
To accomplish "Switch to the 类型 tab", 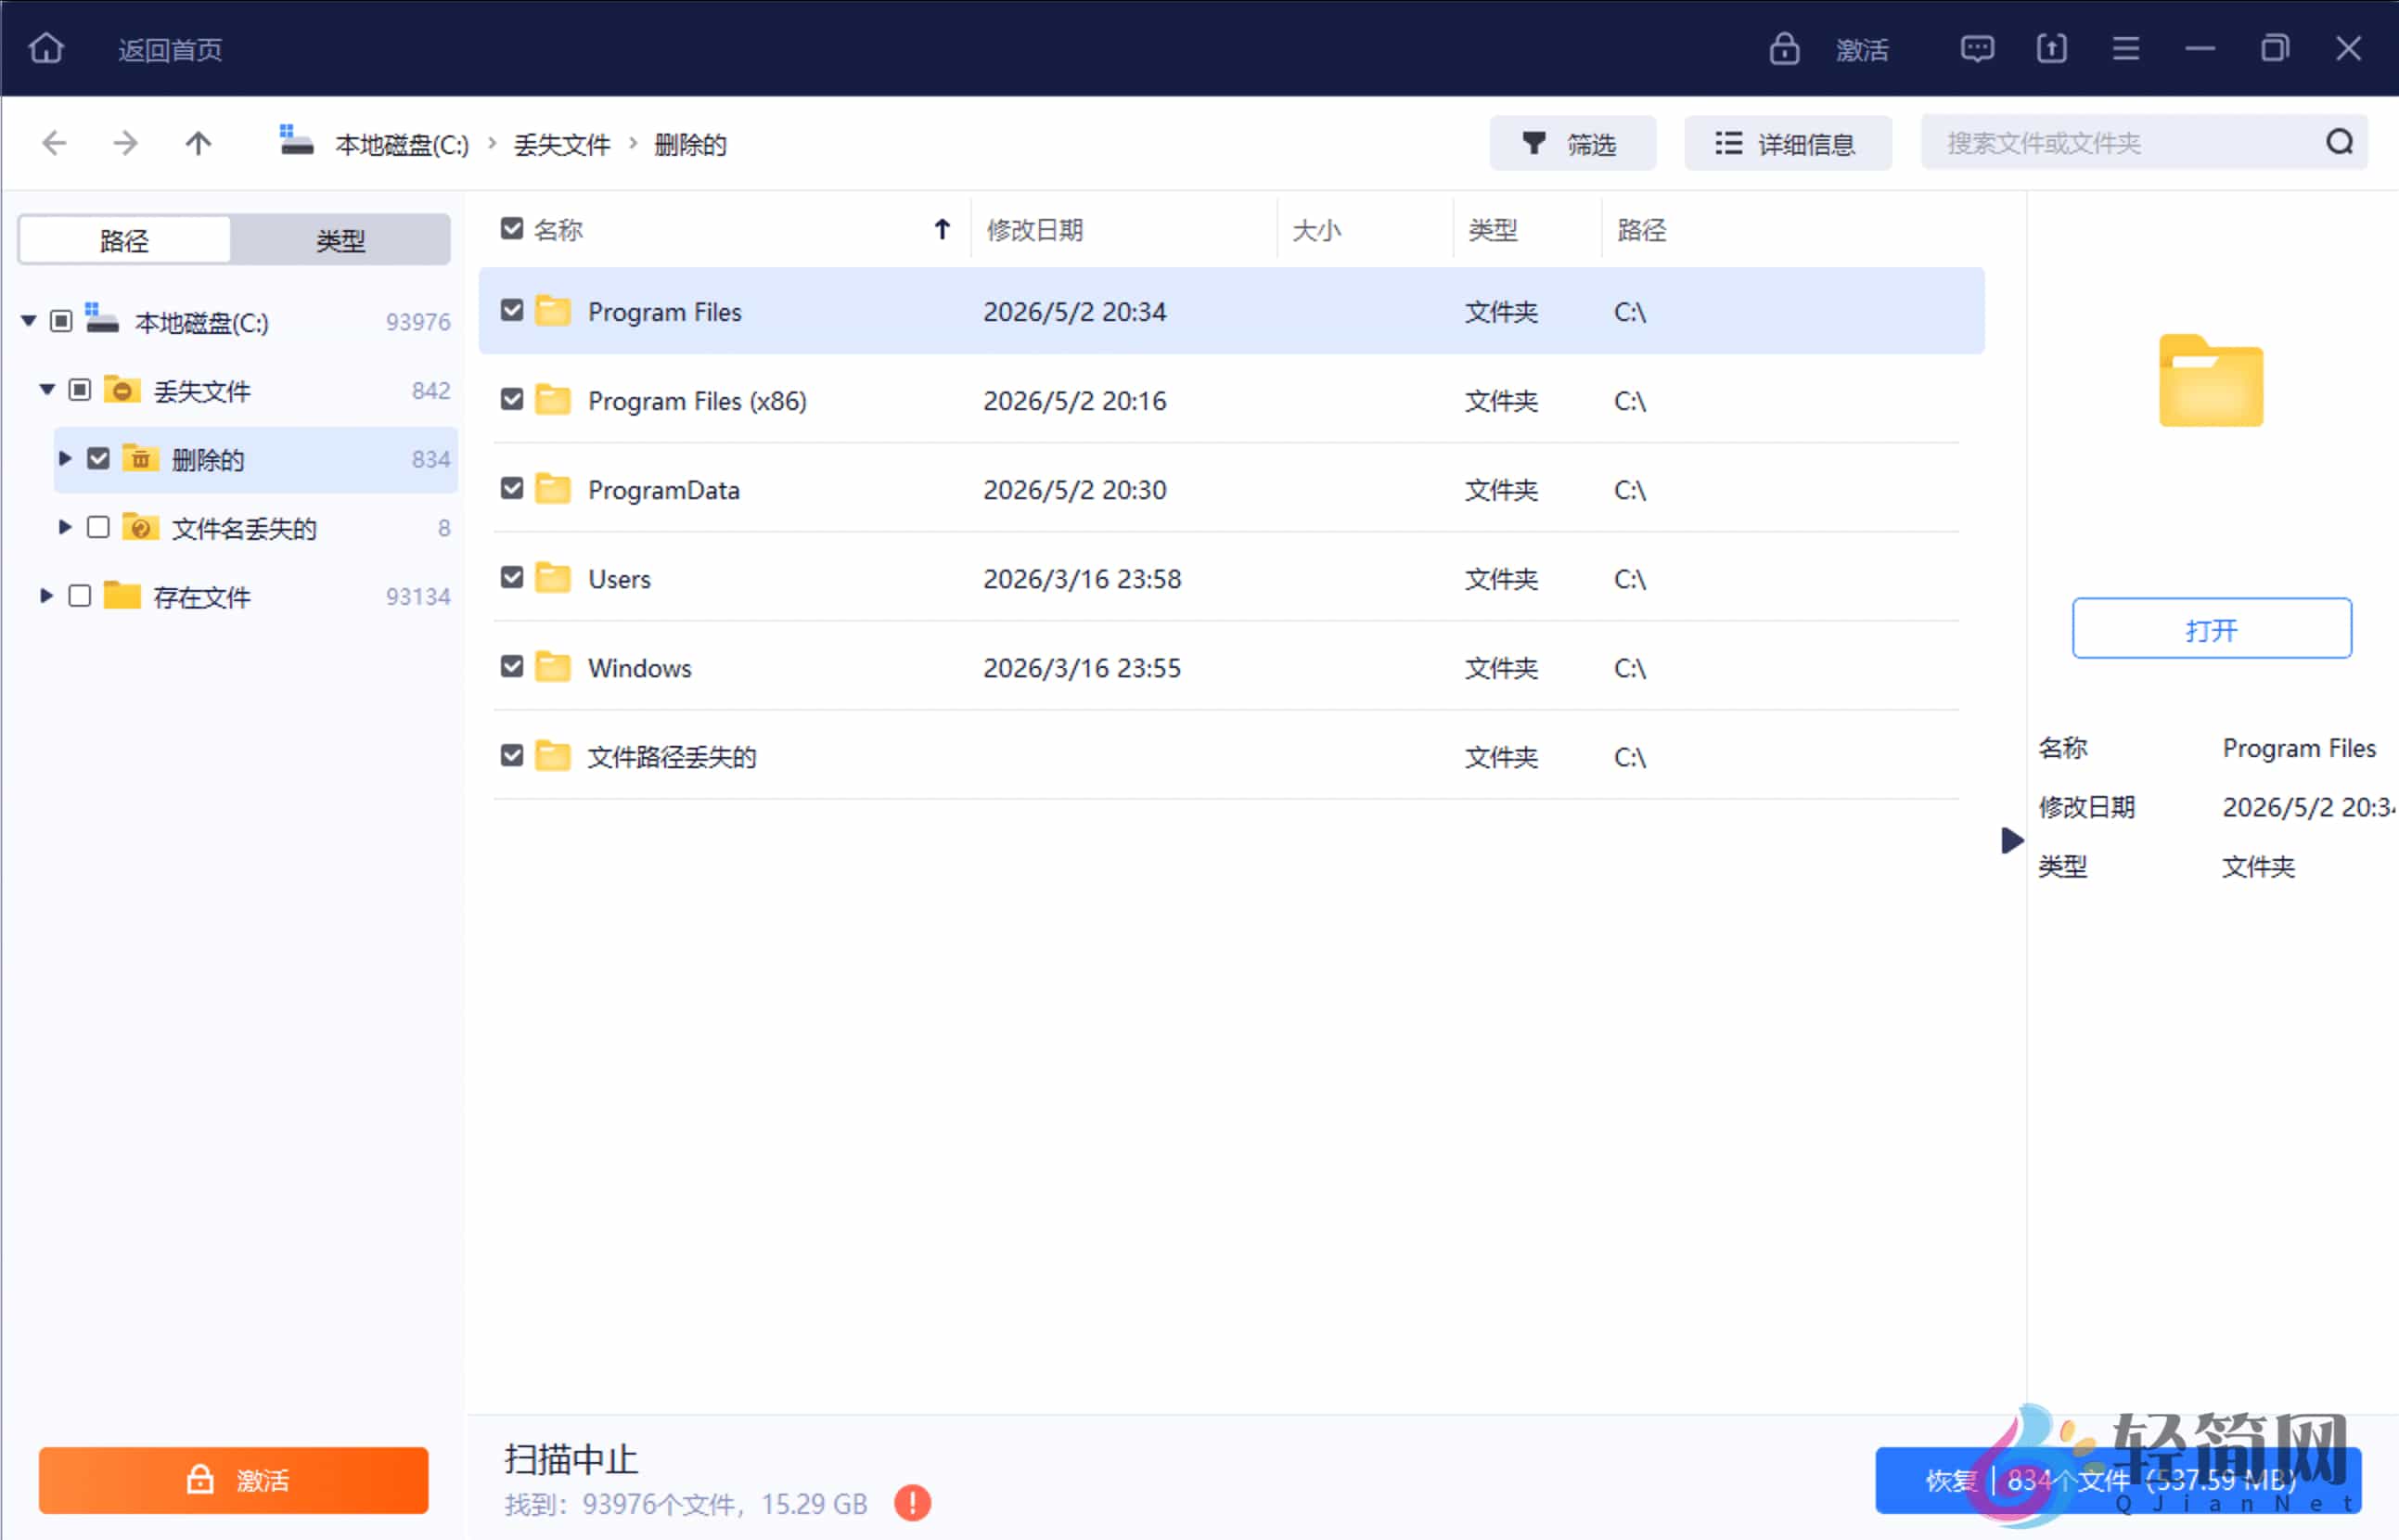I will (x=341, y=240).
